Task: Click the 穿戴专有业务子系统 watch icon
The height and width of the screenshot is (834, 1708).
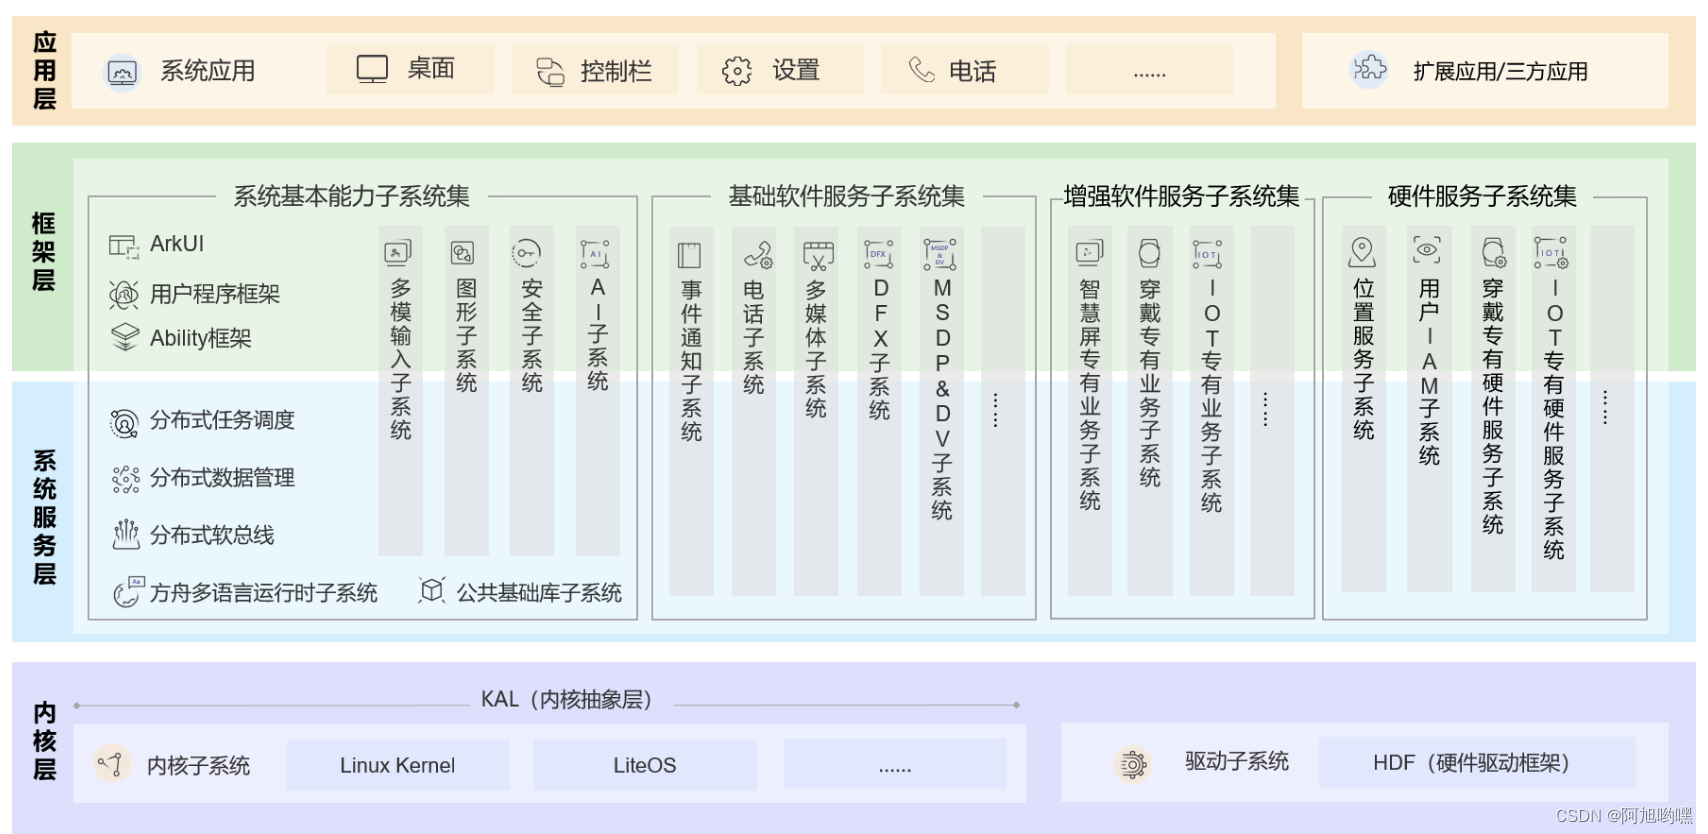Action: (1149, 253)
